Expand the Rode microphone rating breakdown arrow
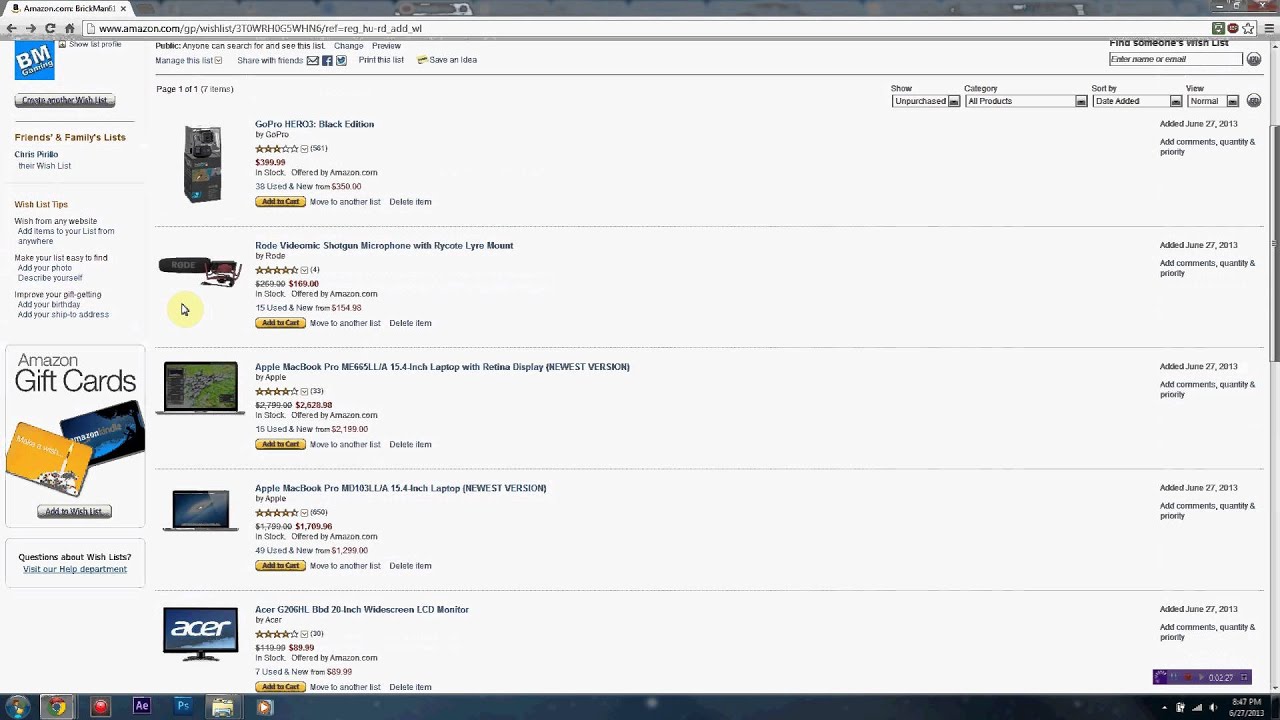This screenshot has width=1280, height=720. tap(304, 270)
